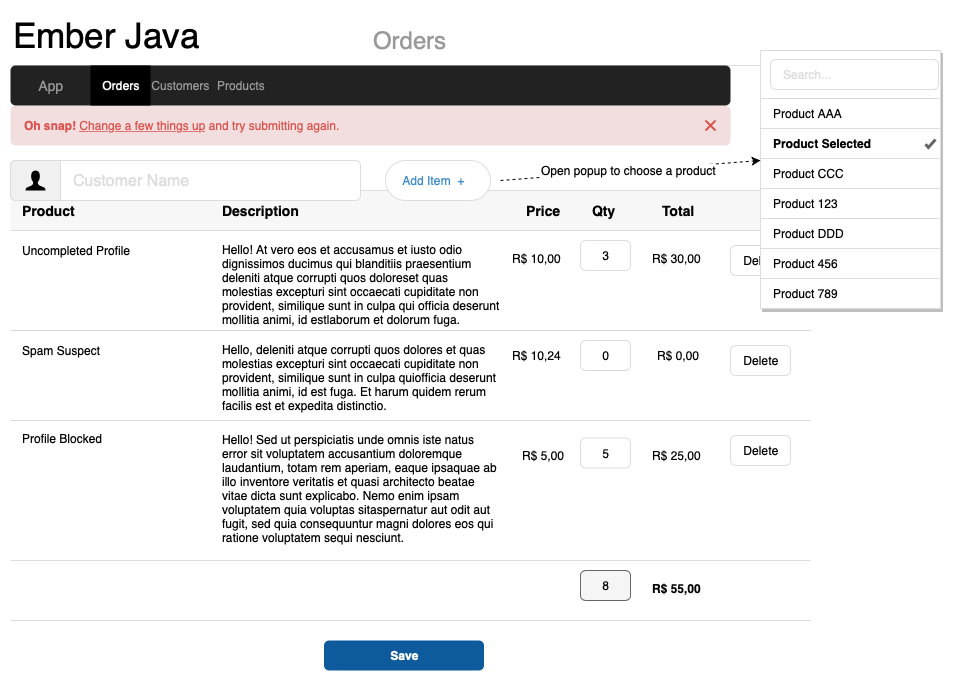Click the Description column header
953x681 pixels.
(x=260, y=211)
